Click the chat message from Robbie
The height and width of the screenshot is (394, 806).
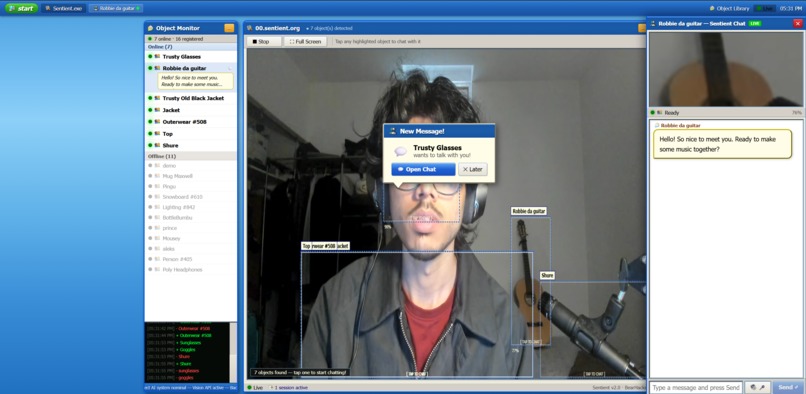tap(722, 144)
